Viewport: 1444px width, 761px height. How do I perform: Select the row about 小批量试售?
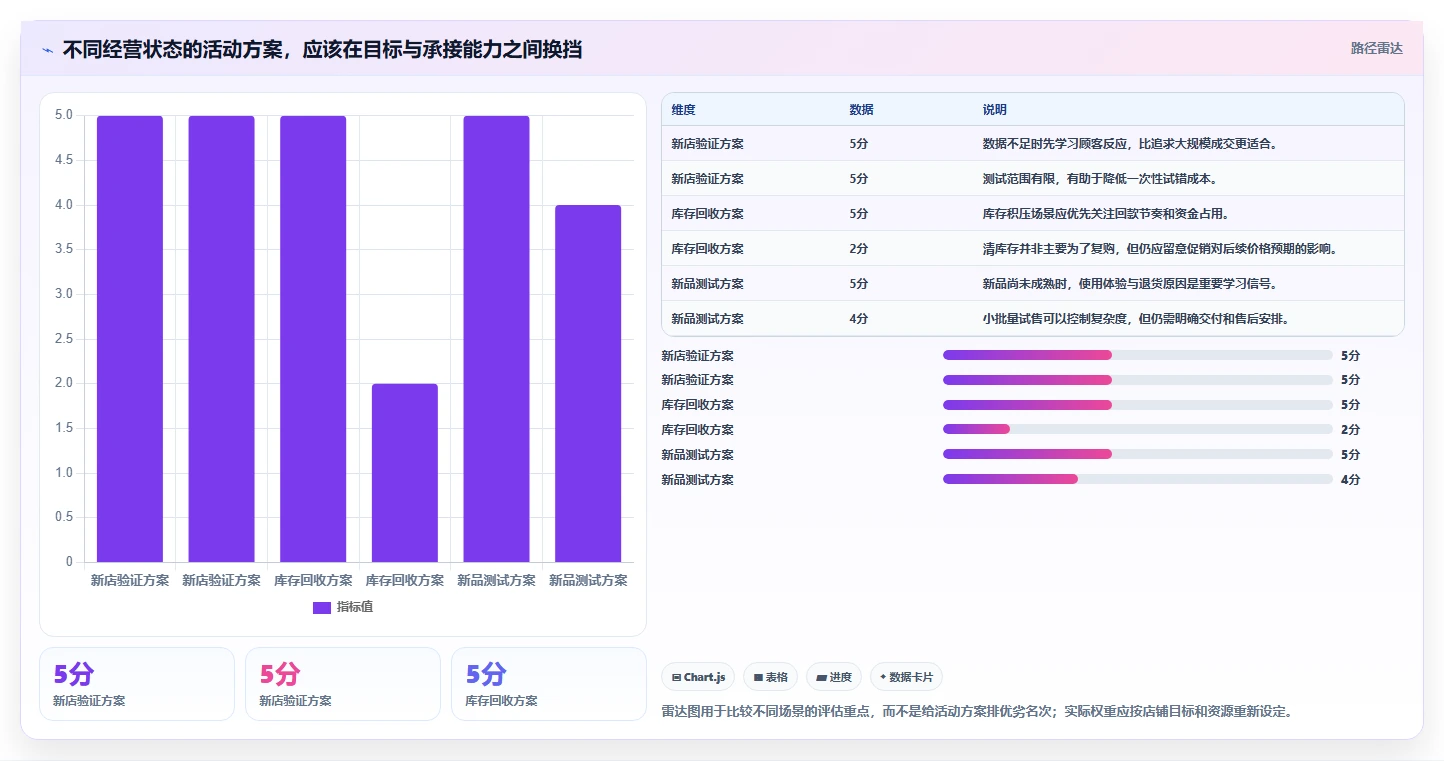1033,319
